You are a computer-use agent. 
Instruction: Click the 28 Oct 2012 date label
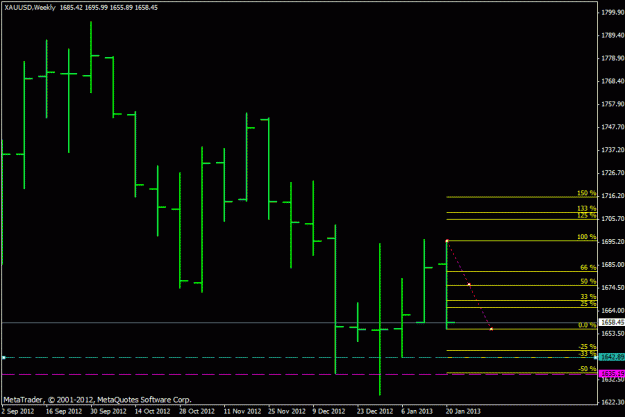(197, 411)
